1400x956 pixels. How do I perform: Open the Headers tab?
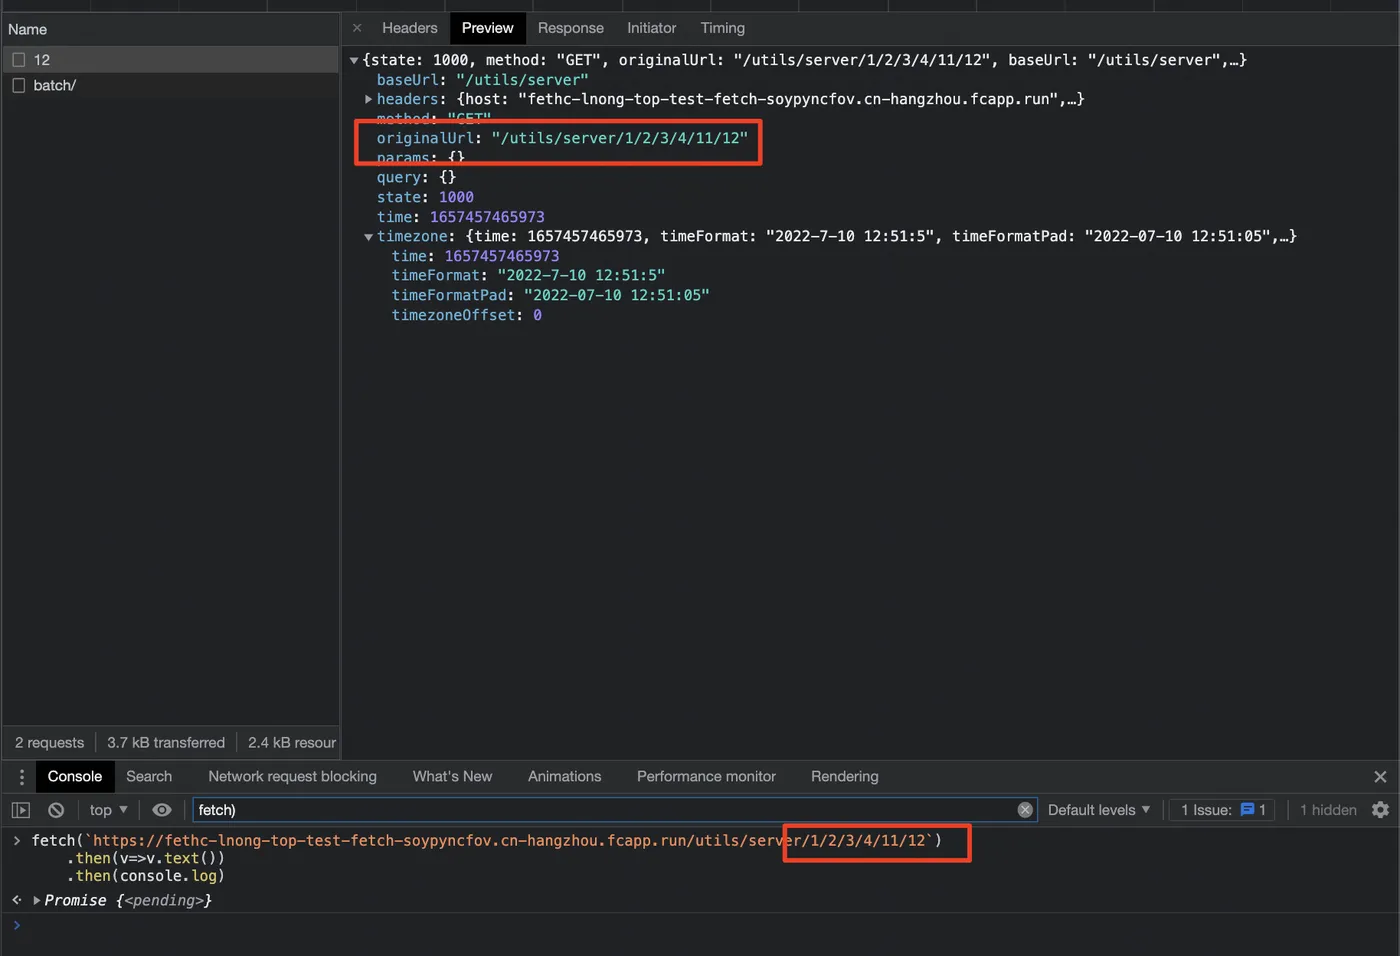coord(410,28)
